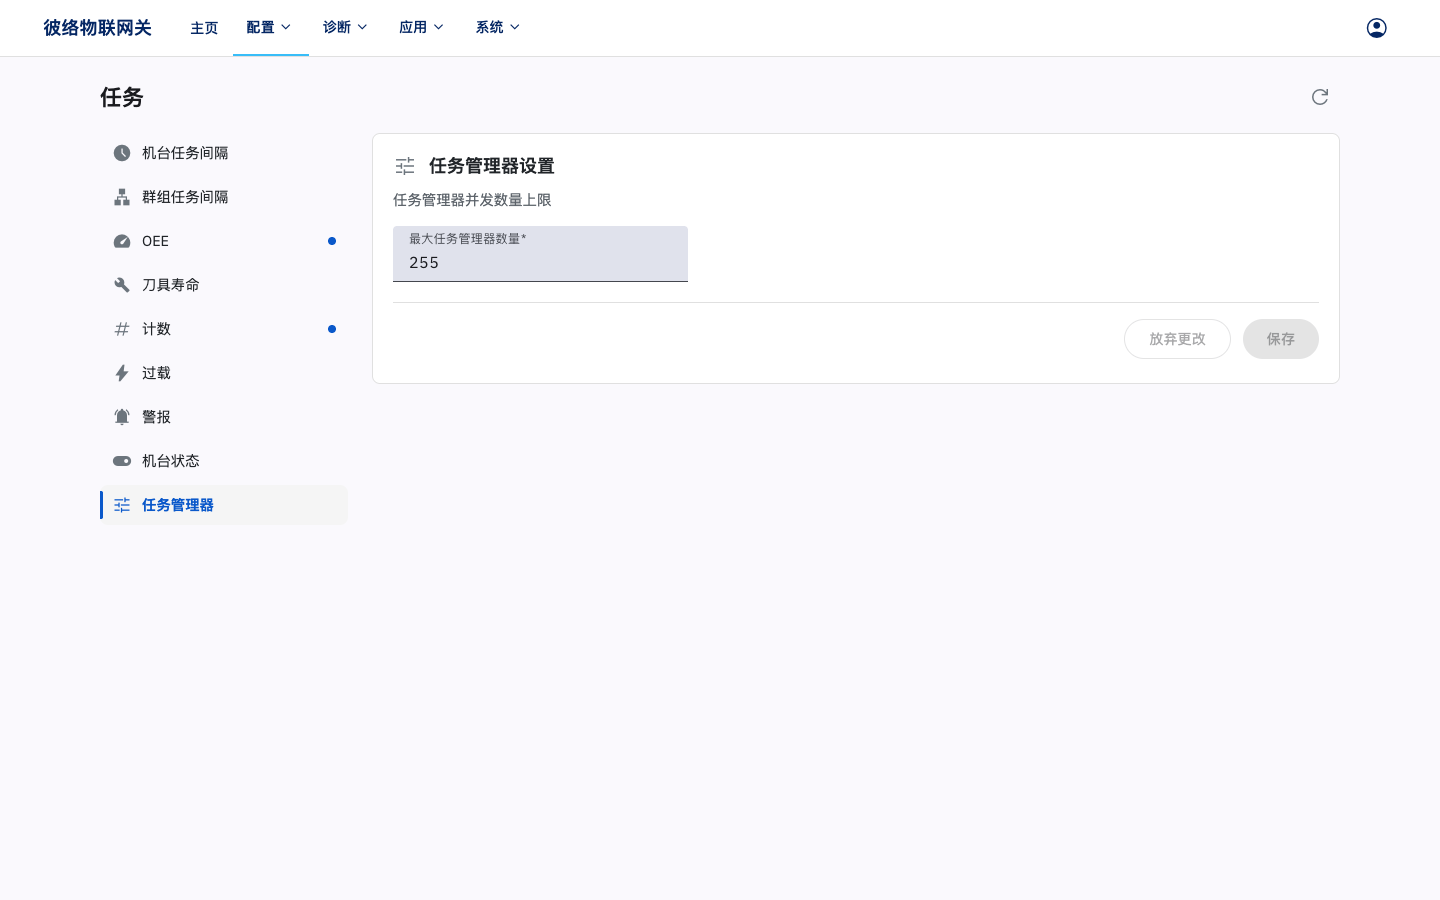Screen dimensions: 1440x900
Task: Expand the 诊断 menu
Action: click(x=346, y=28)
